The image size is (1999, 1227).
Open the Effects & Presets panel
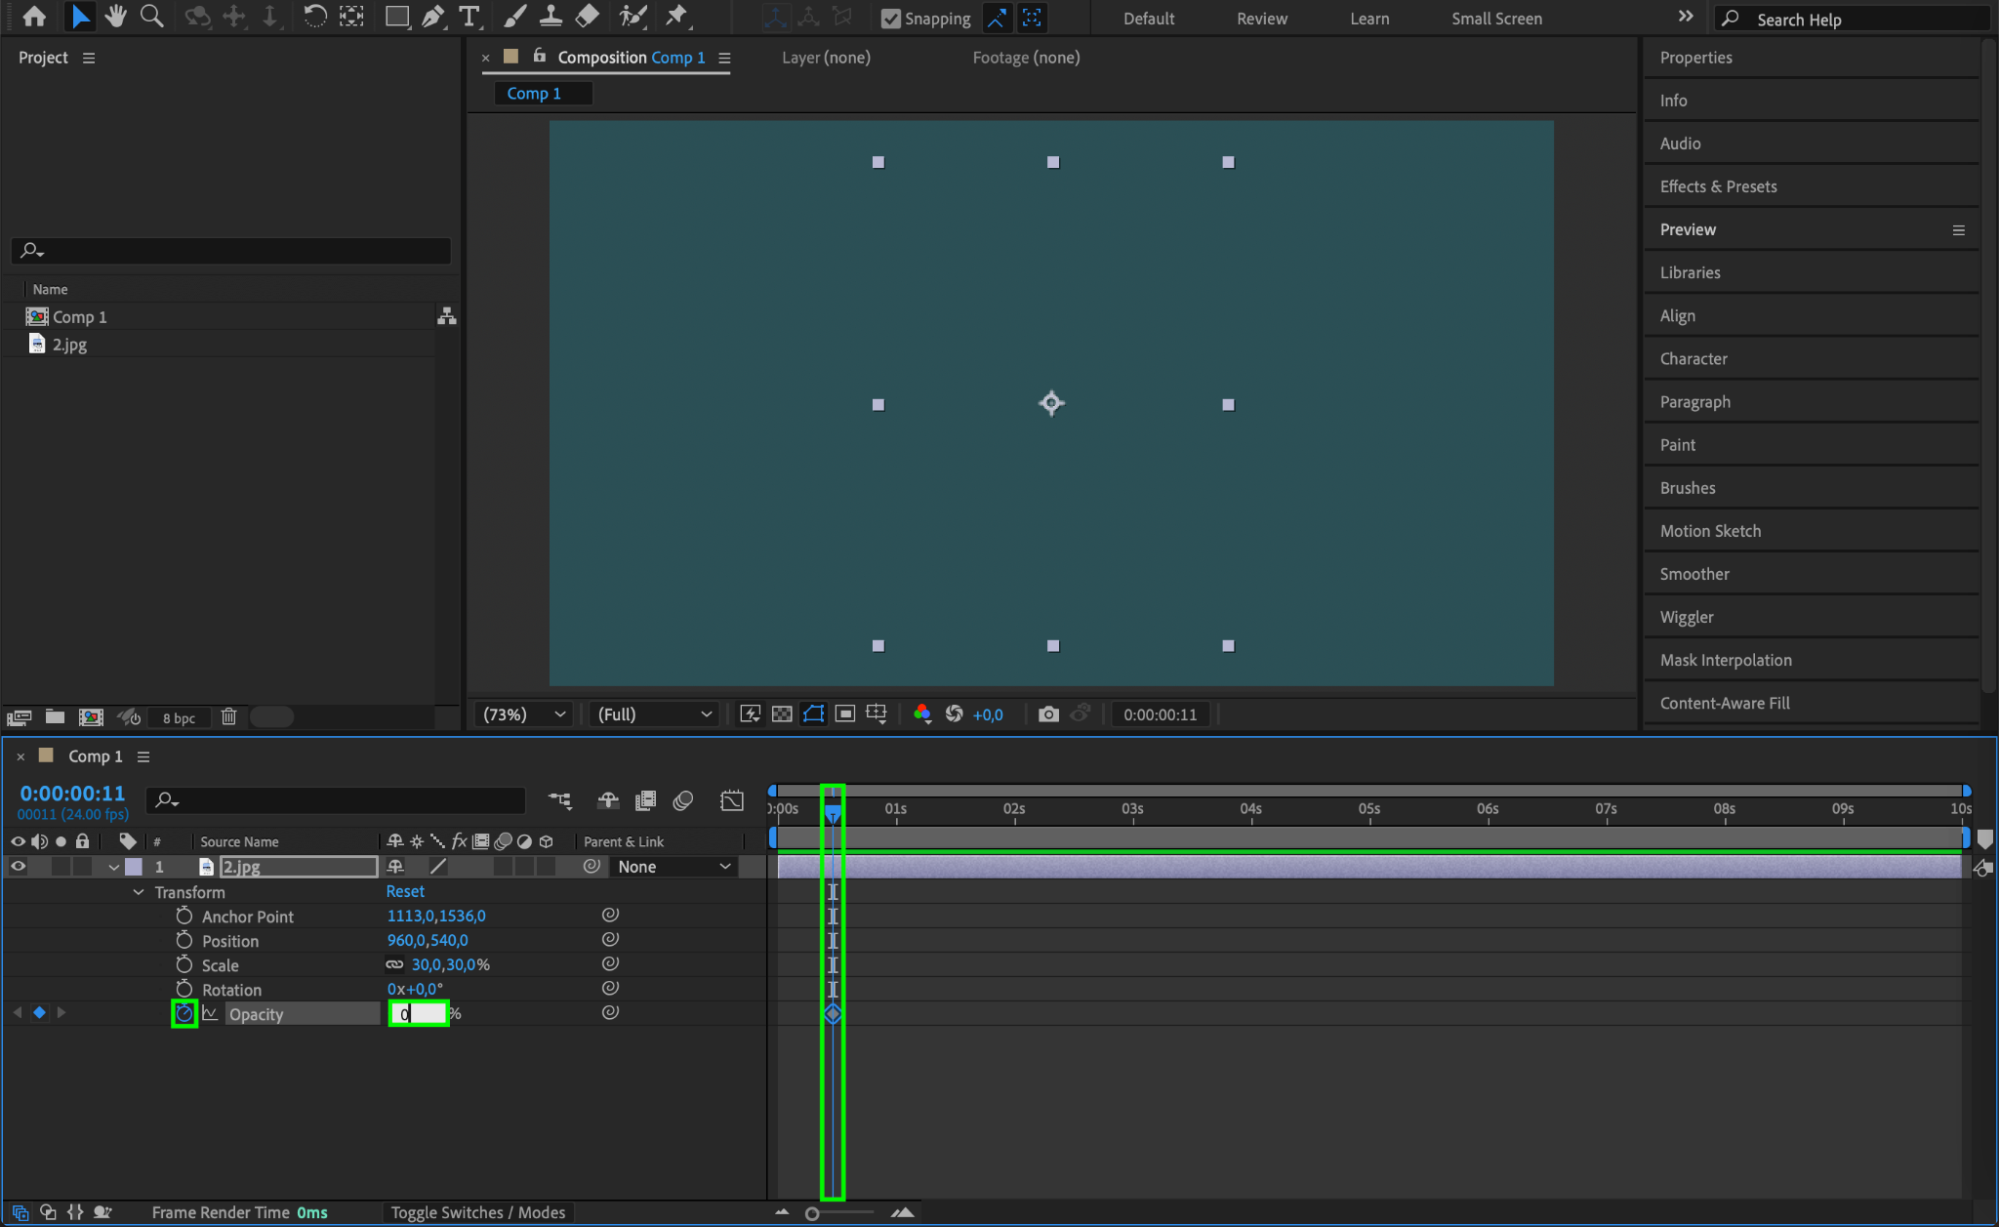point(1718,186)
